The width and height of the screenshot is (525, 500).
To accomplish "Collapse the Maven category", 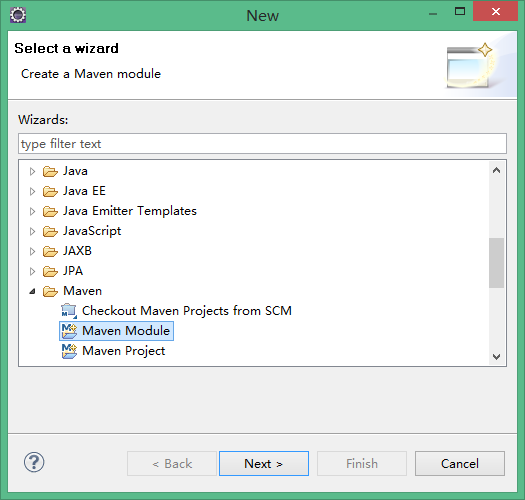I will tap(32, 291).
